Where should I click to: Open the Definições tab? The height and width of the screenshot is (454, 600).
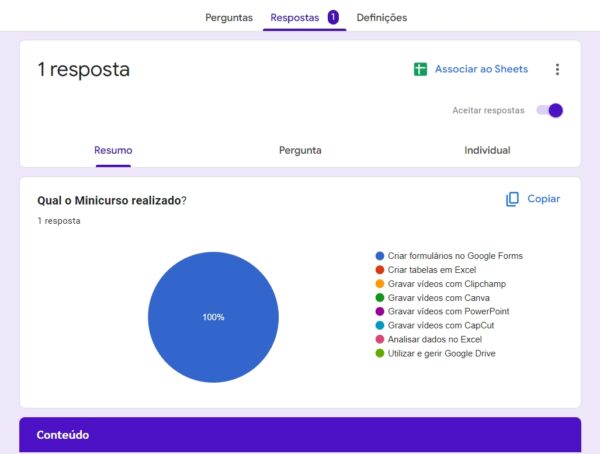(382, 18)
